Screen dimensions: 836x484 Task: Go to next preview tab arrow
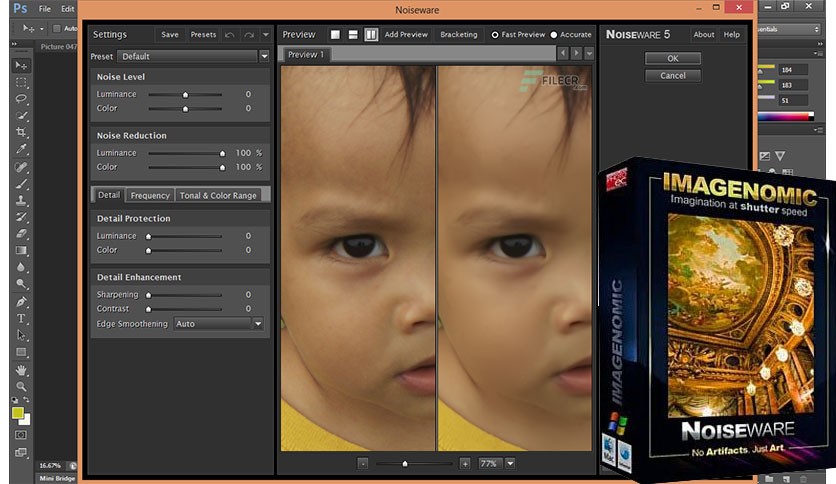tap(576, 53)
